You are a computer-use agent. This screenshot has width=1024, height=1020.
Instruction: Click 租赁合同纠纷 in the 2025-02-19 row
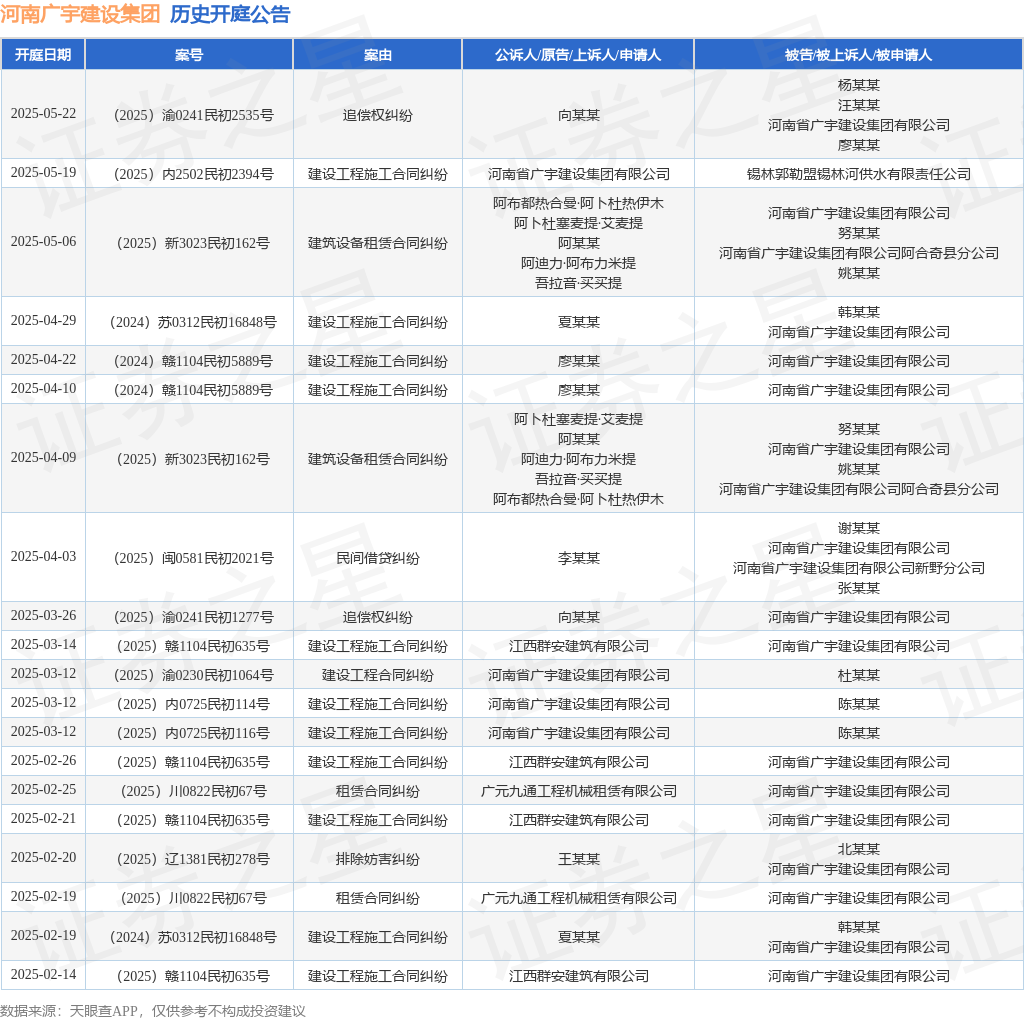(377, 898)
